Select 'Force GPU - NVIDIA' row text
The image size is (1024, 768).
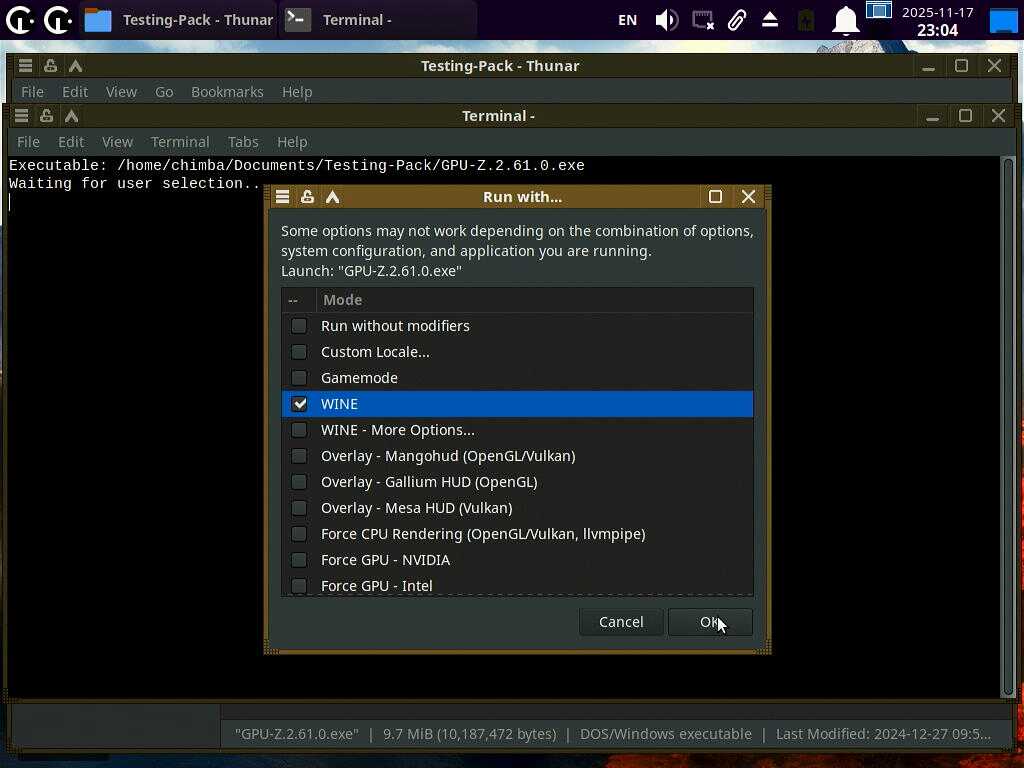point(385,560)
